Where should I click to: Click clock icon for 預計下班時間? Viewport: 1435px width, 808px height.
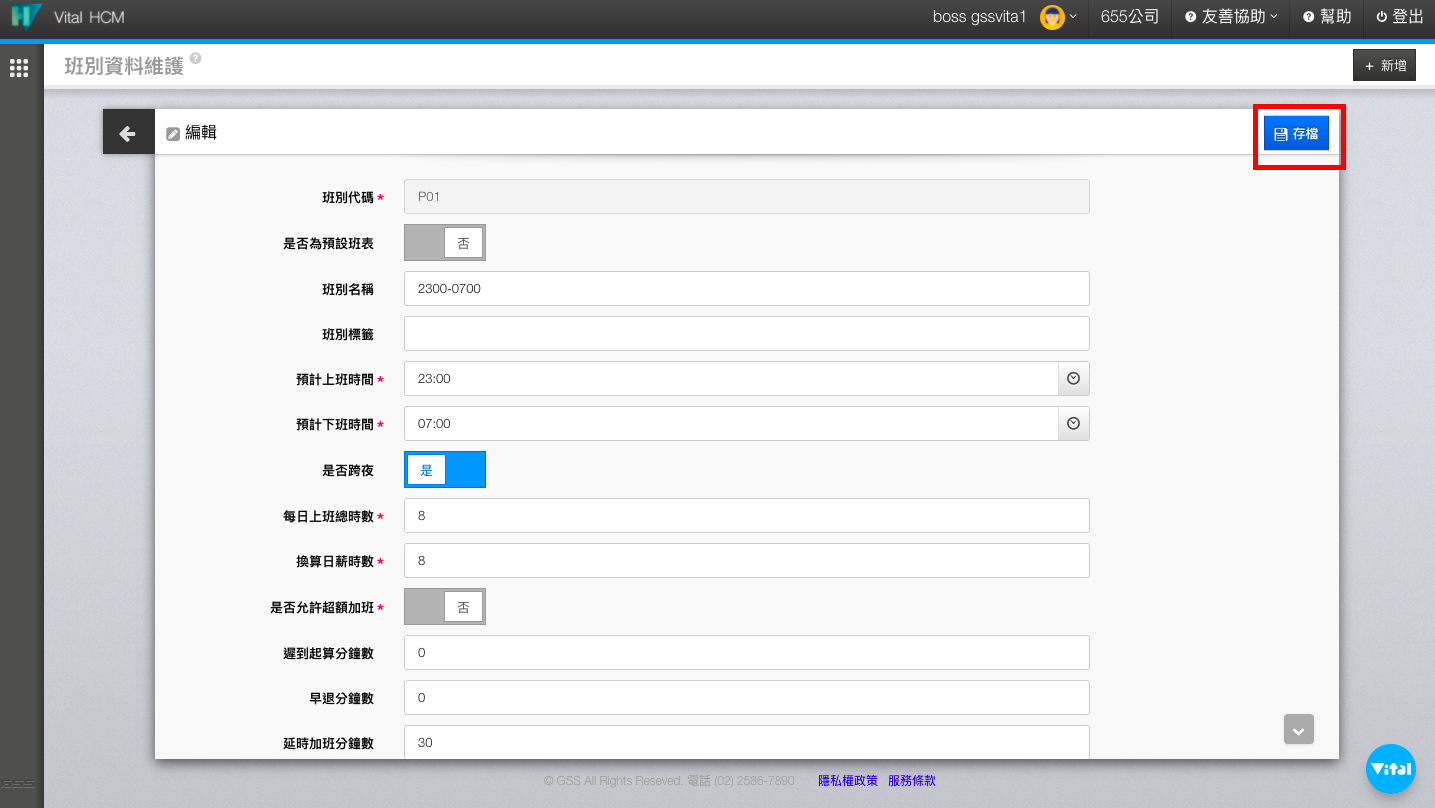coord(1073,424)
